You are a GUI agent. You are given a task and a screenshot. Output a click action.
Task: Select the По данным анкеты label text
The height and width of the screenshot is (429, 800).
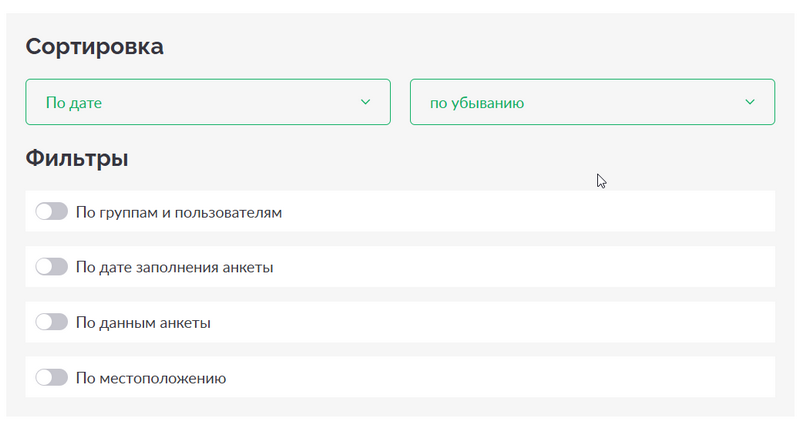tap(143, 323)
